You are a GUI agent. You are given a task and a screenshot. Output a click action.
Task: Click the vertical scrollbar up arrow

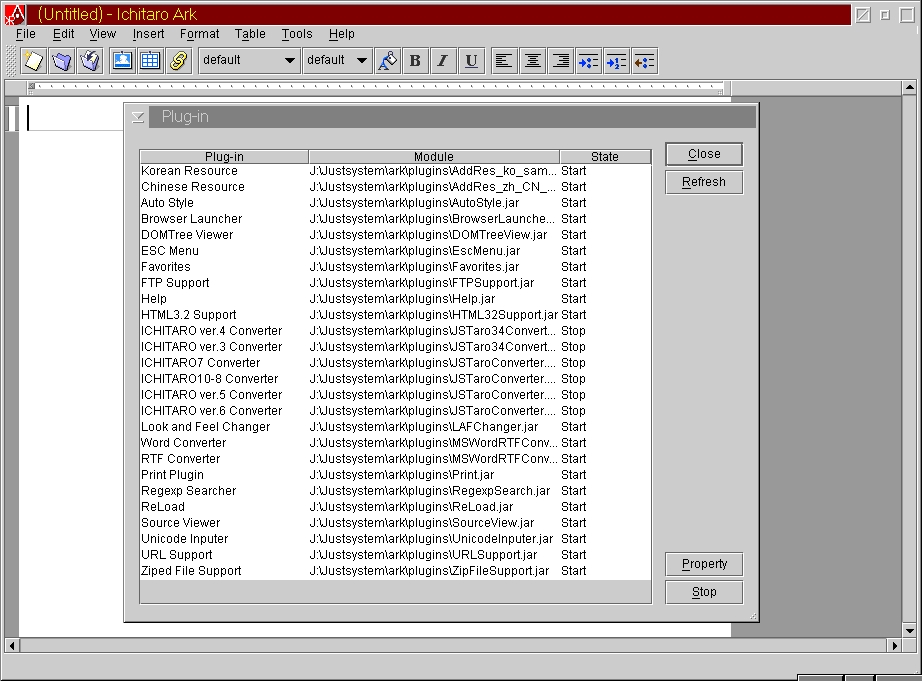(909, 88)
